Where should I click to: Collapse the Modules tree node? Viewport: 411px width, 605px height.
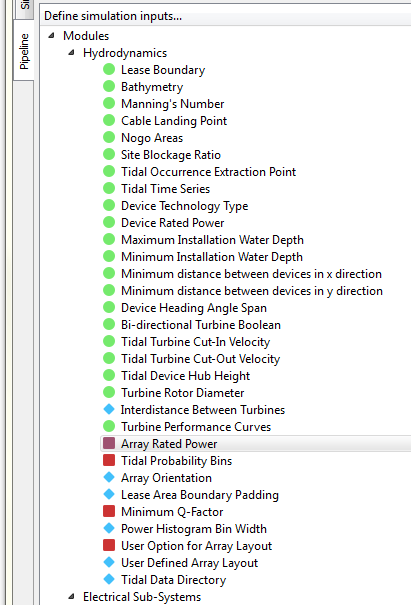(51, 36)
